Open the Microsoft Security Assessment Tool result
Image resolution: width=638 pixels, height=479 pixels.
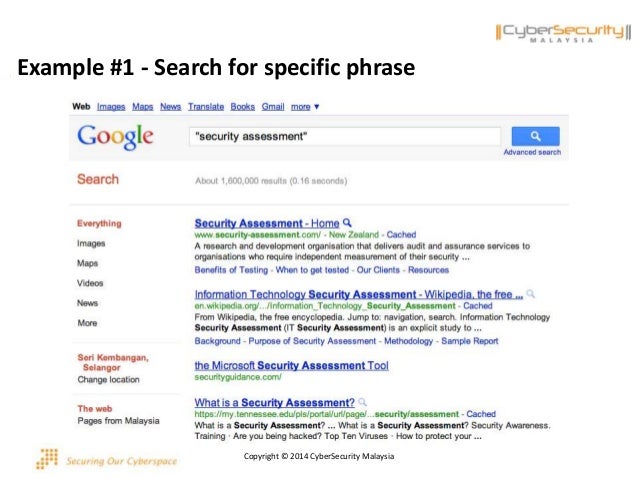pos(291,365)
